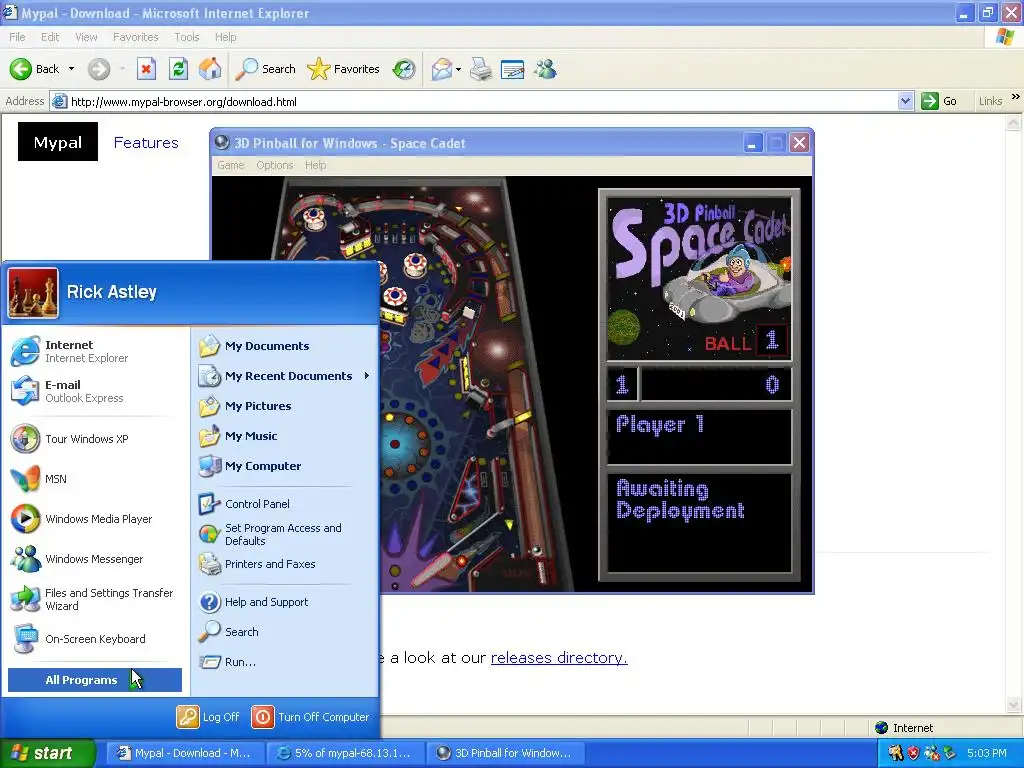This screenshot has height=768, width=1024.
Task: Open E-mail Outlook Express in Start menu
Action: pyautogui.click(x=95, y=391)
